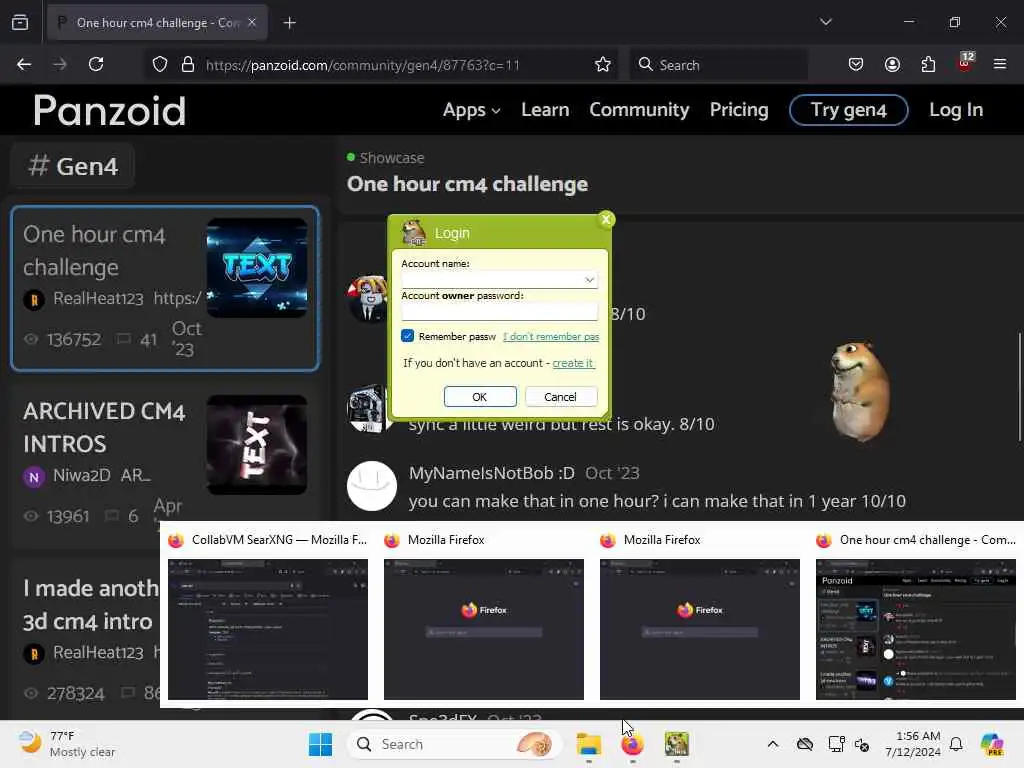Viewport: 1024px width, 768px height.
Task: Click the Firefox Search box
Action: click(x=718, y=65)
